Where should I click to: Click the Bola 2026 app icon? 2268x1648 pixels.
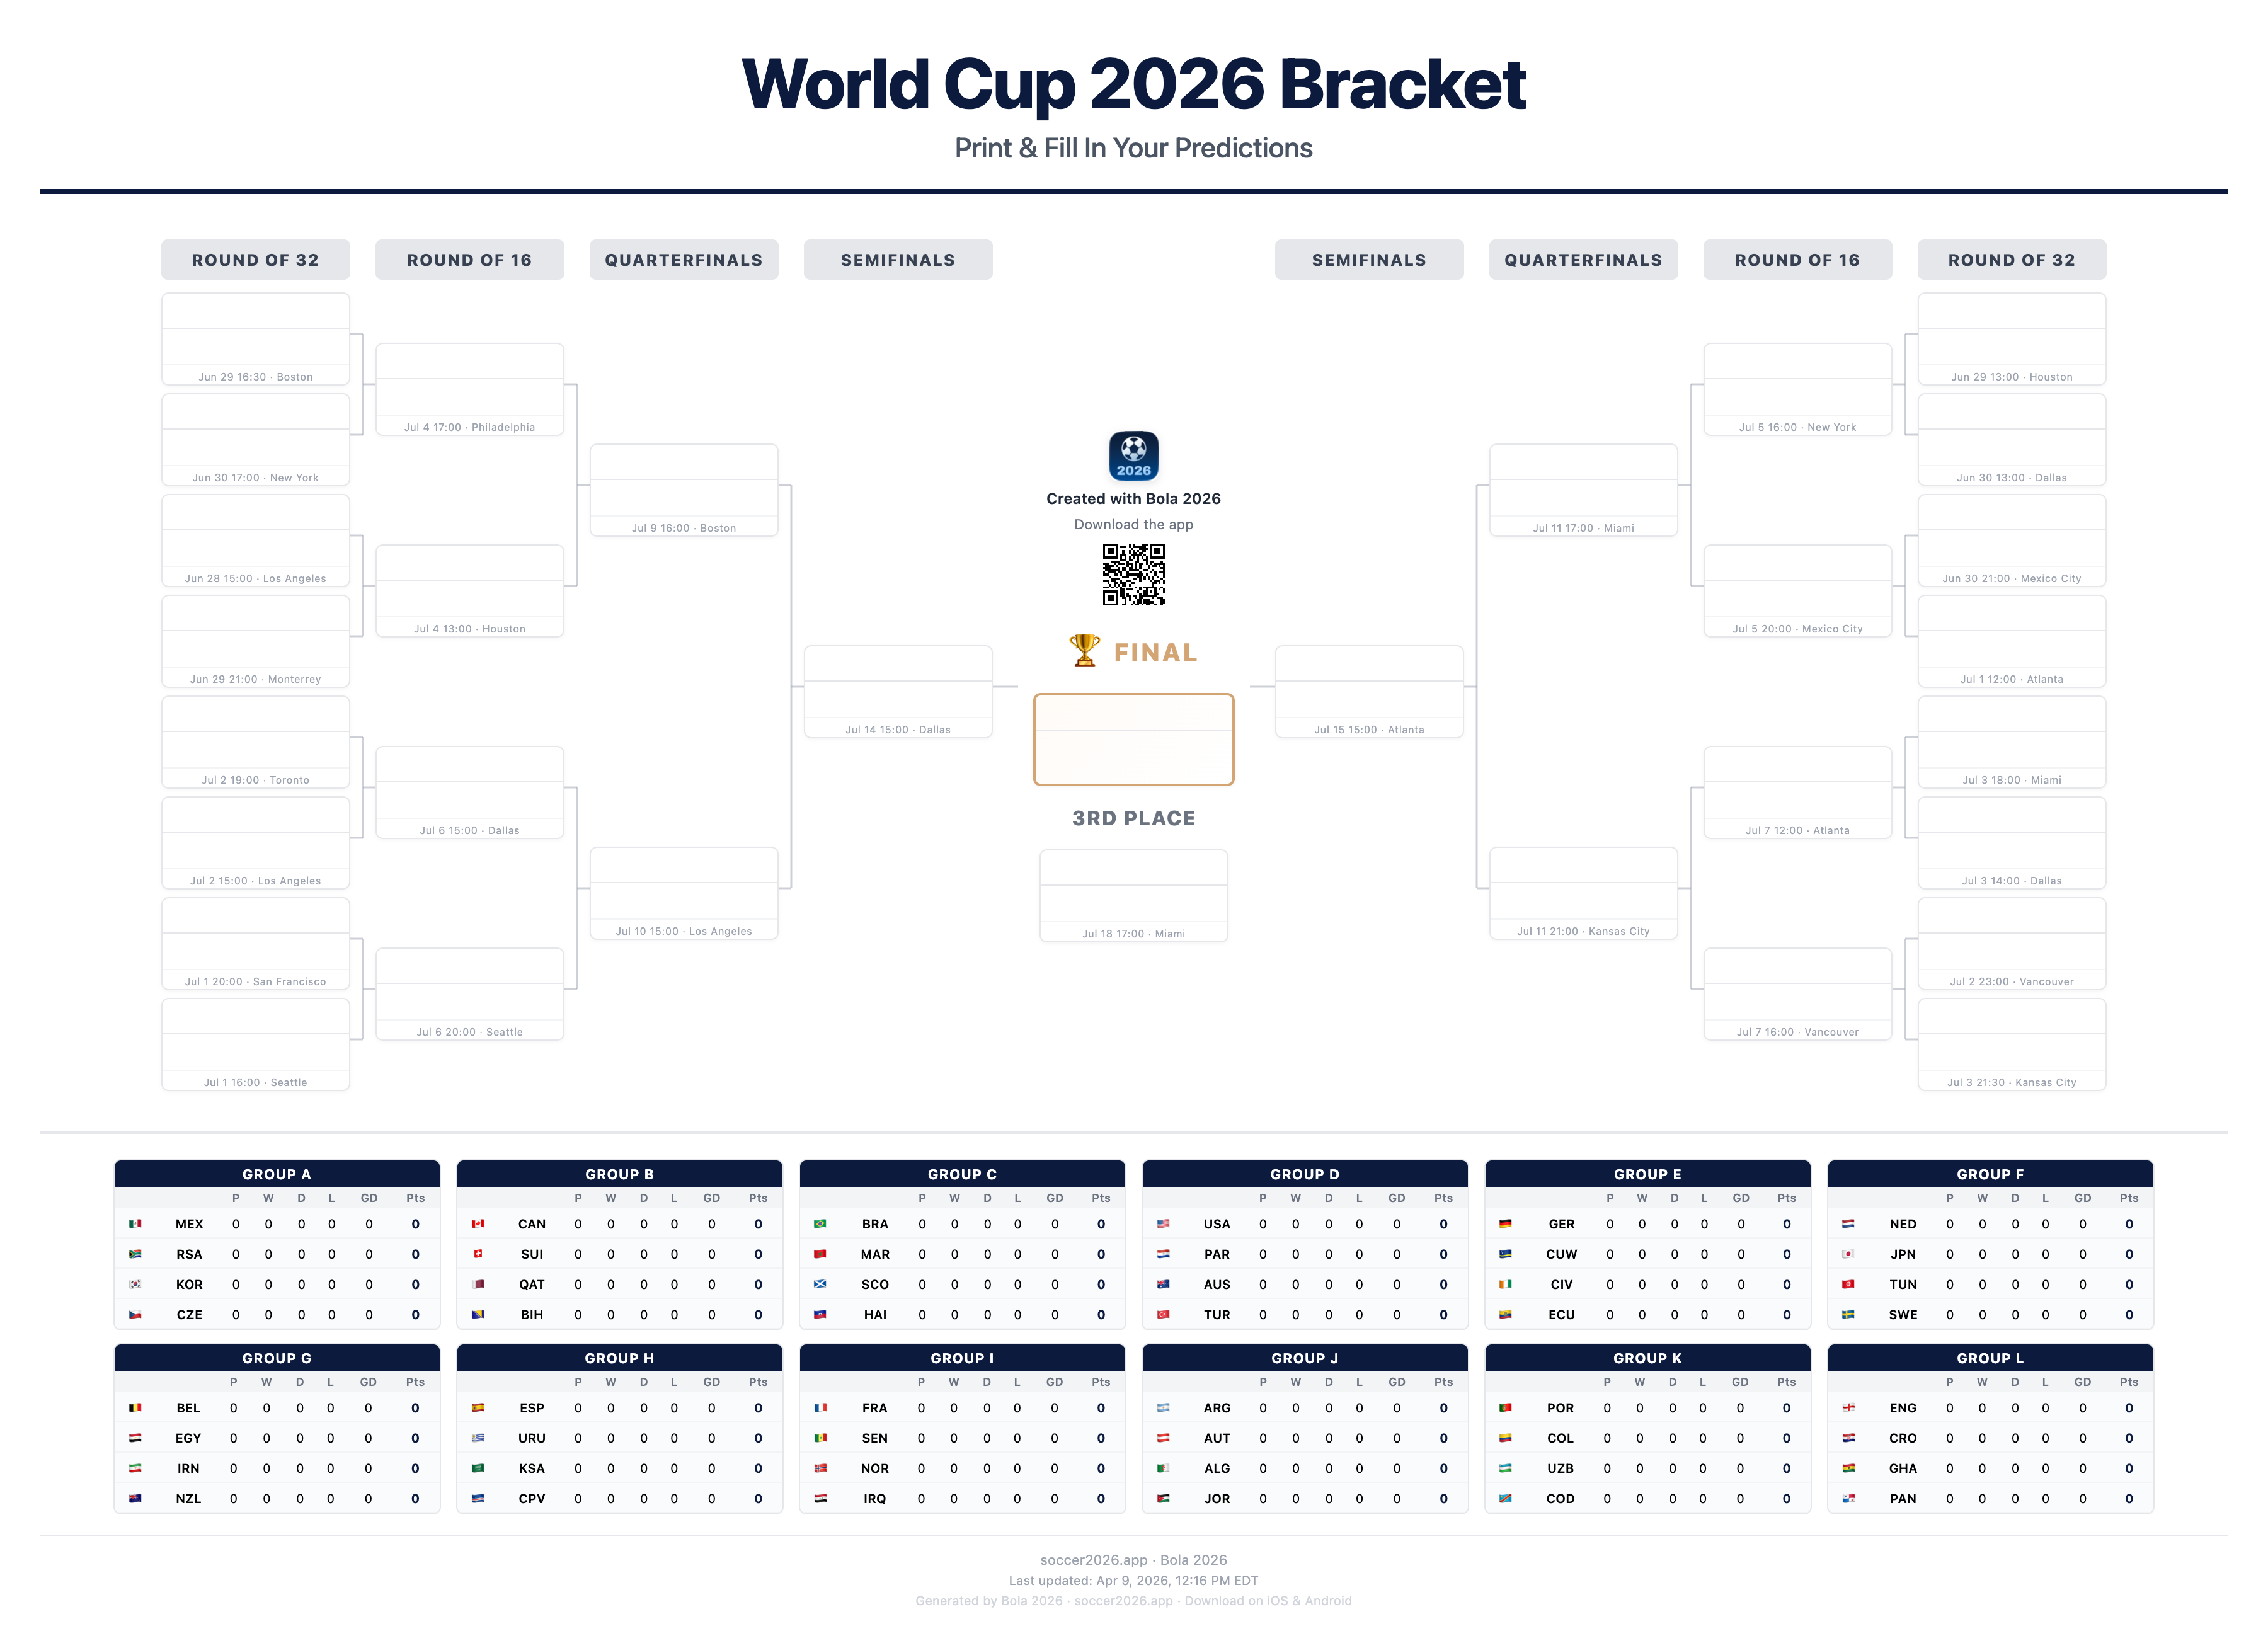tap(1133, 456)
